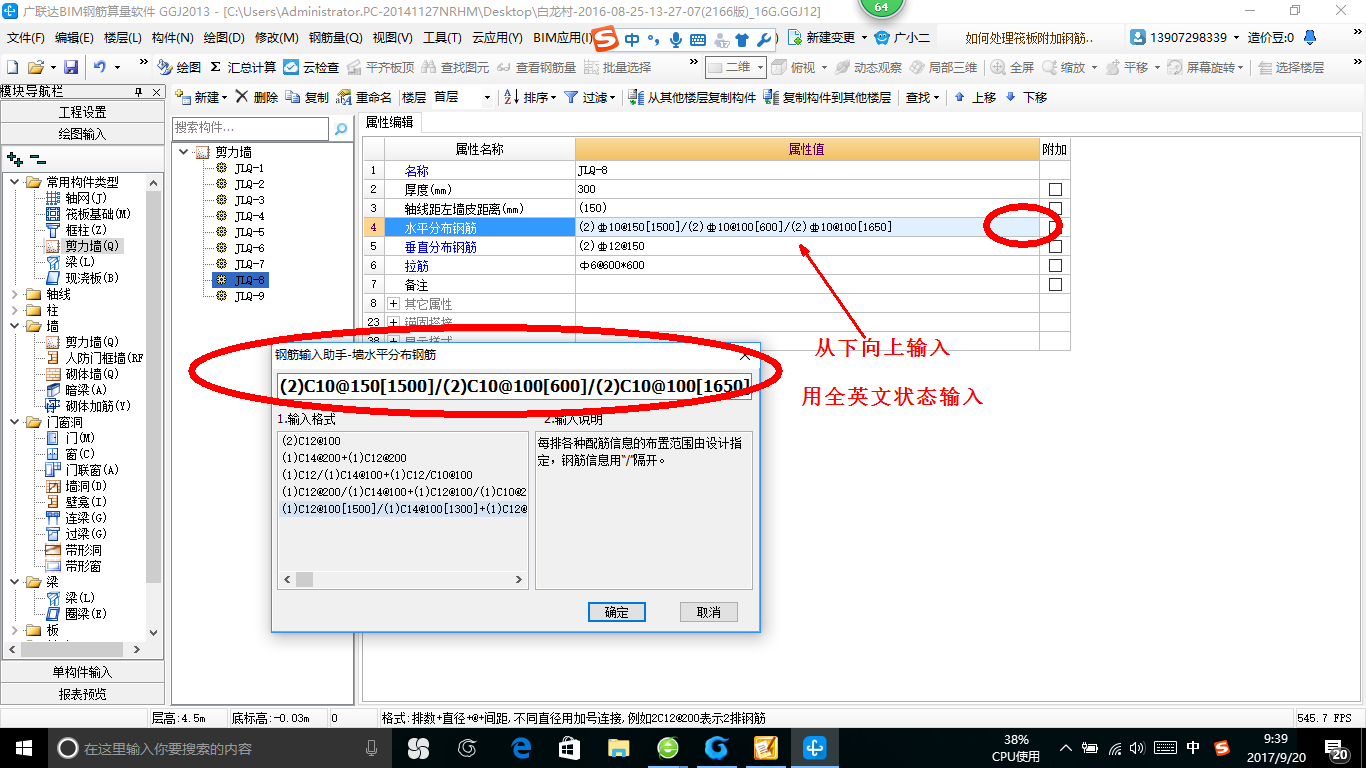
Task: Open the 排序 sort dropdown
Action: click(552, 97)
